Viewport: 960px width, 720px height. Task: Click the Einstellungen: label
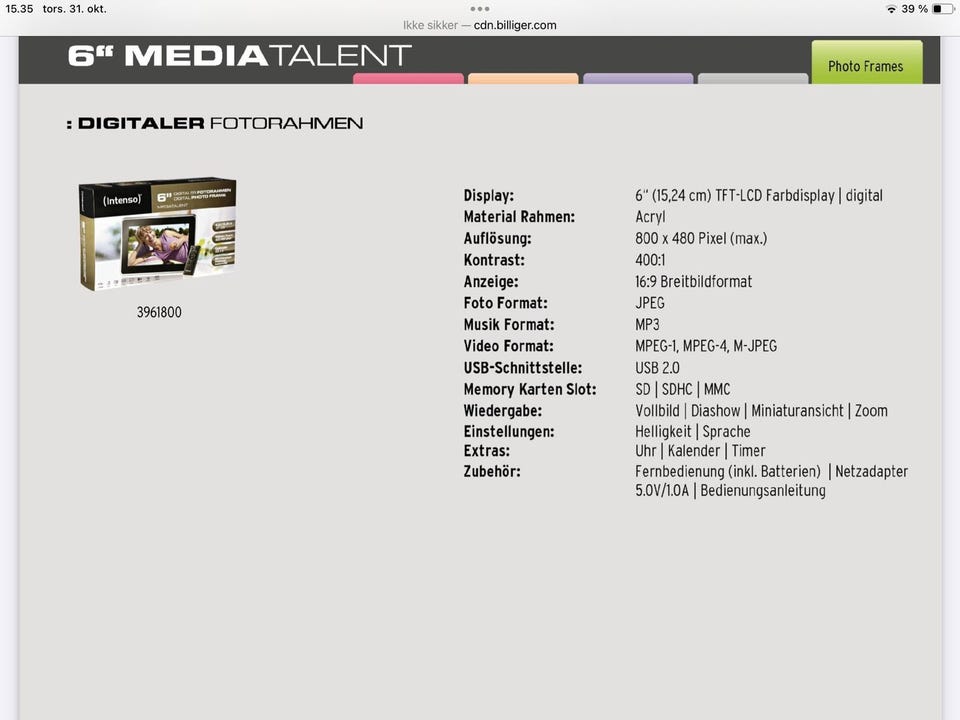coord(509,432)
